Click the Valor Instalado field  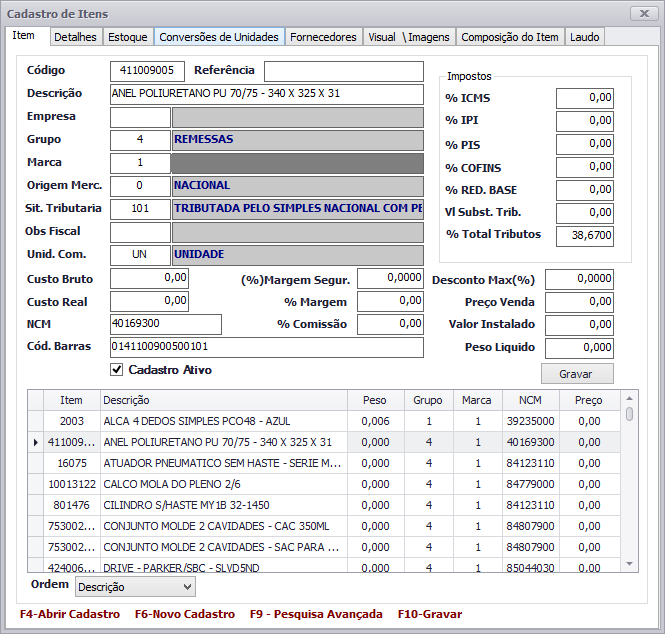[x=579, y=325]
